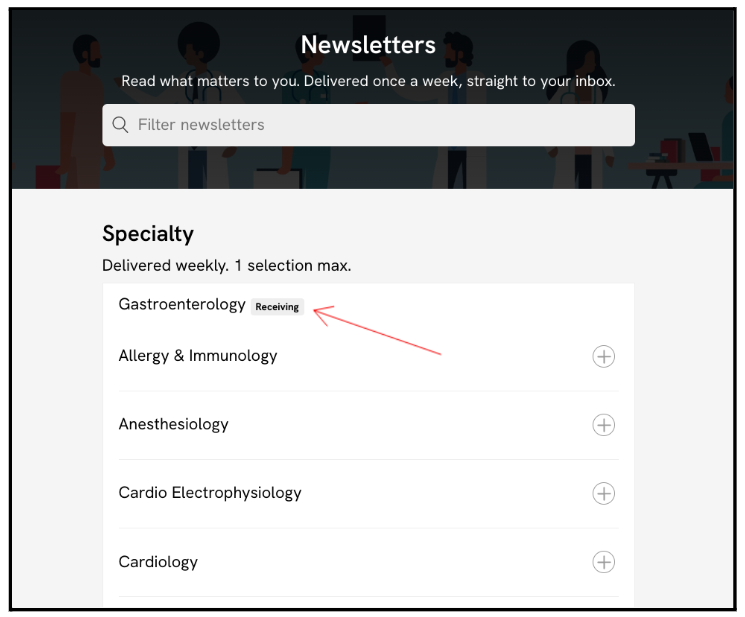Add Cardio Electrophysiology via its plus icon

[603, 494]
